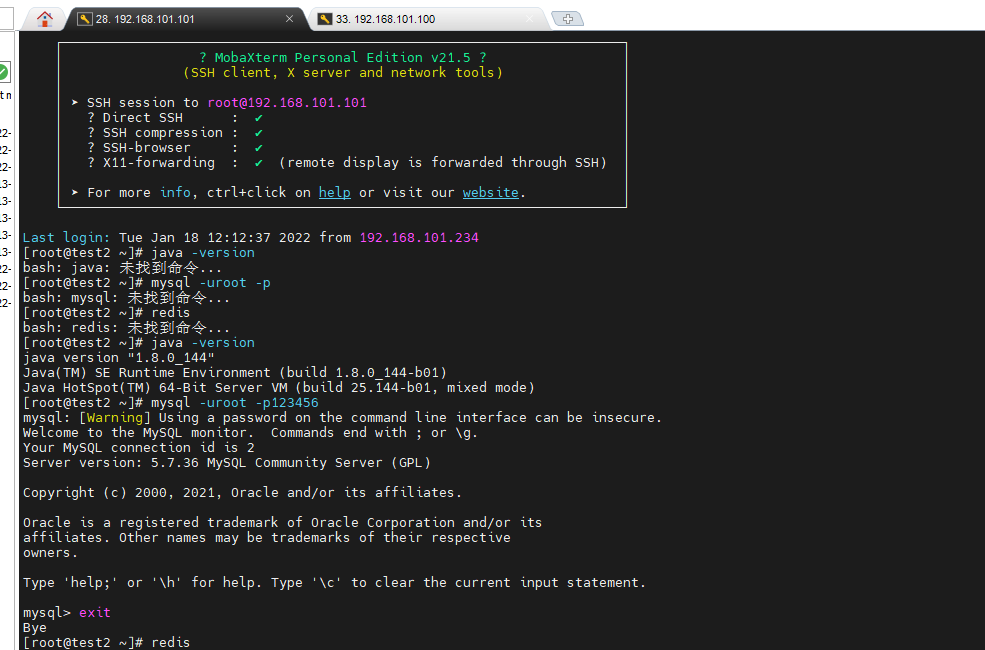Click the 'Bye' output line
The image size is (985, 650).
coord(35,628)
